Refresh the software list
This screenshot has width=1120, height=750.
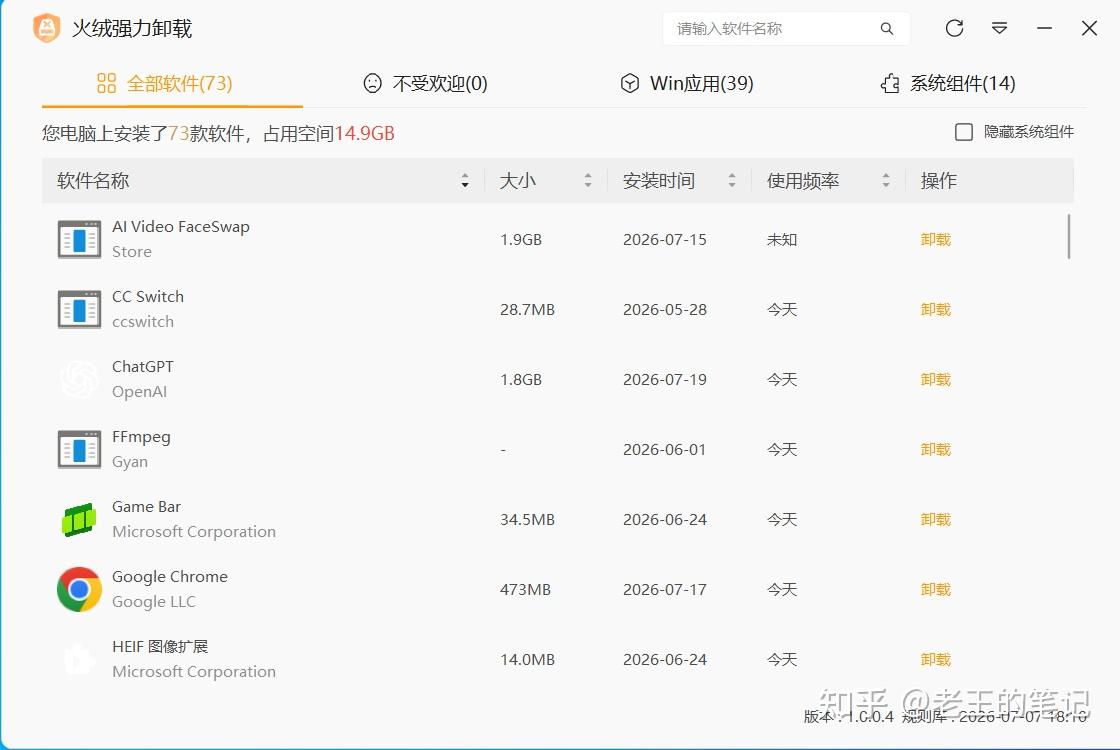tap(954, 28)
